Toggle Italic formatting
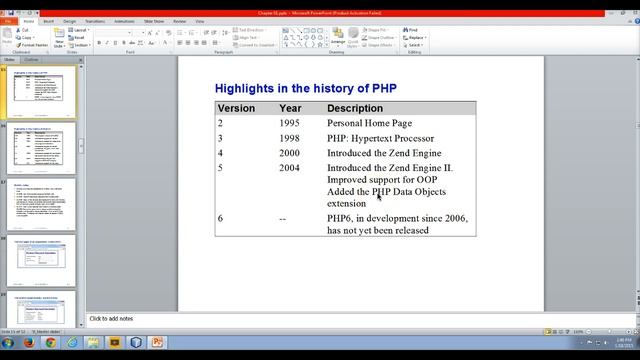The width and height of the screenshot is (640, 360). tap(107, 43)
